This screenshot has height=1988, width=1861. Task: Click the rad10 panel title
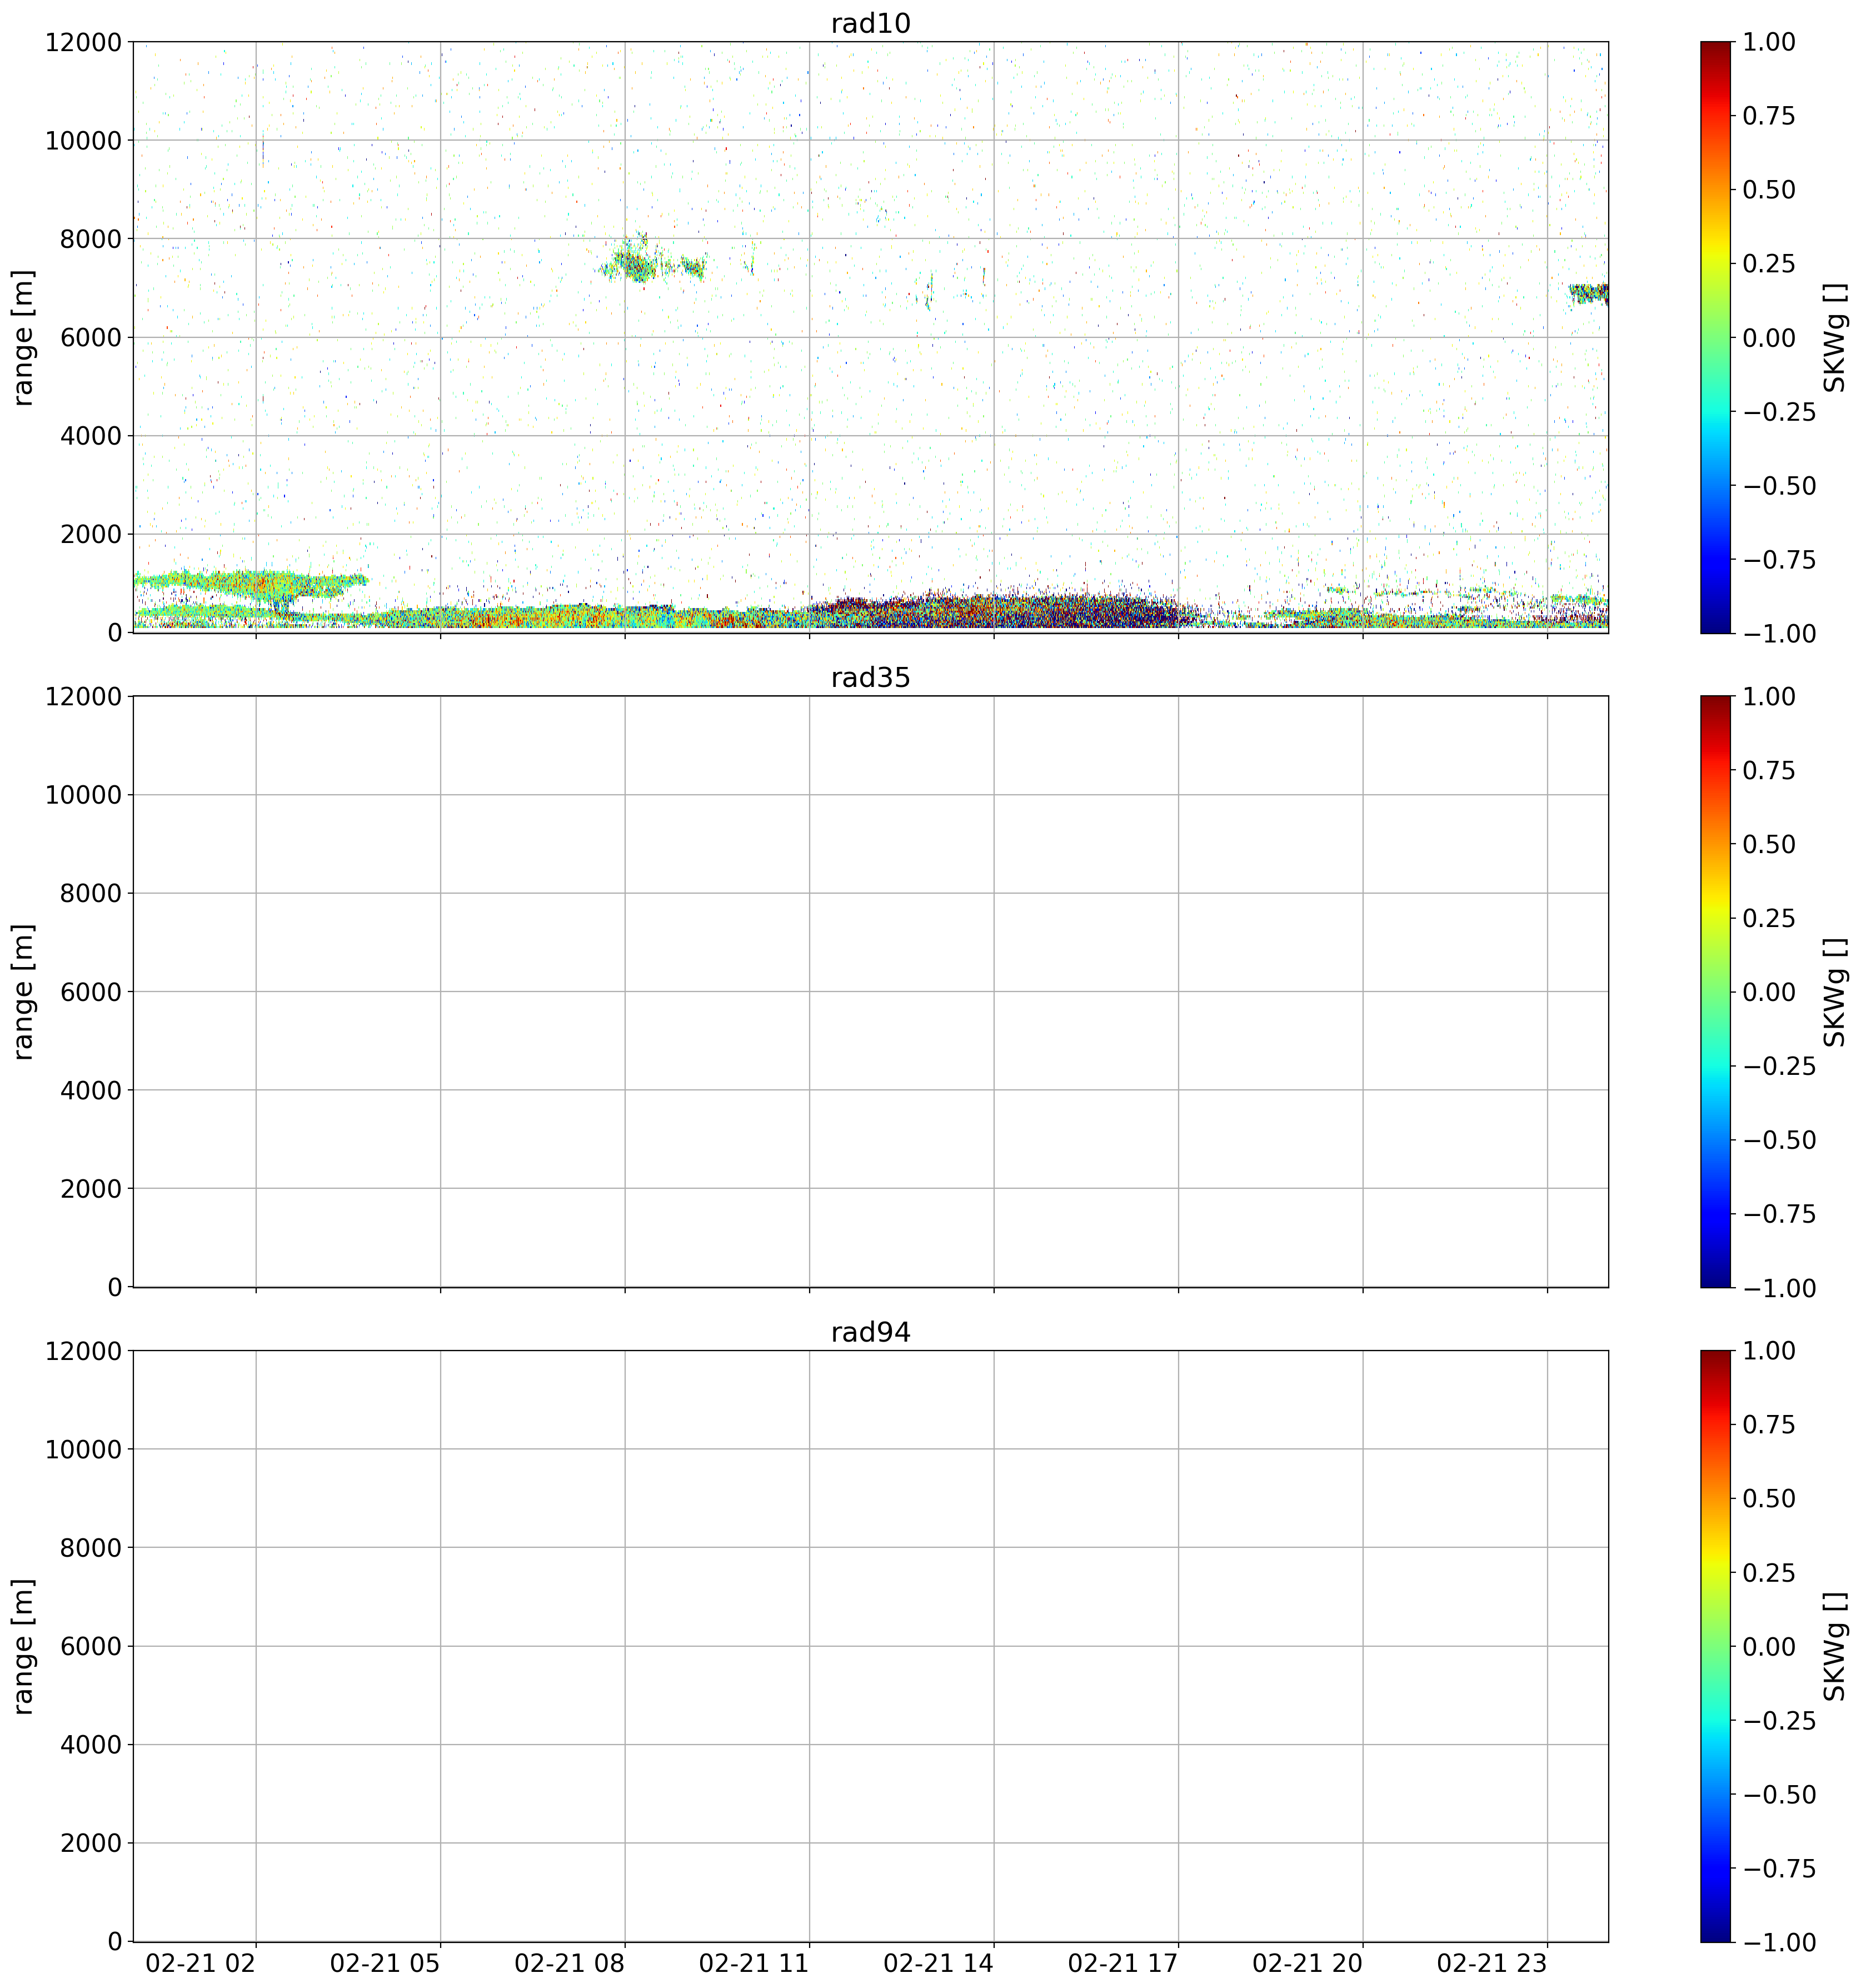click(870, 23)
